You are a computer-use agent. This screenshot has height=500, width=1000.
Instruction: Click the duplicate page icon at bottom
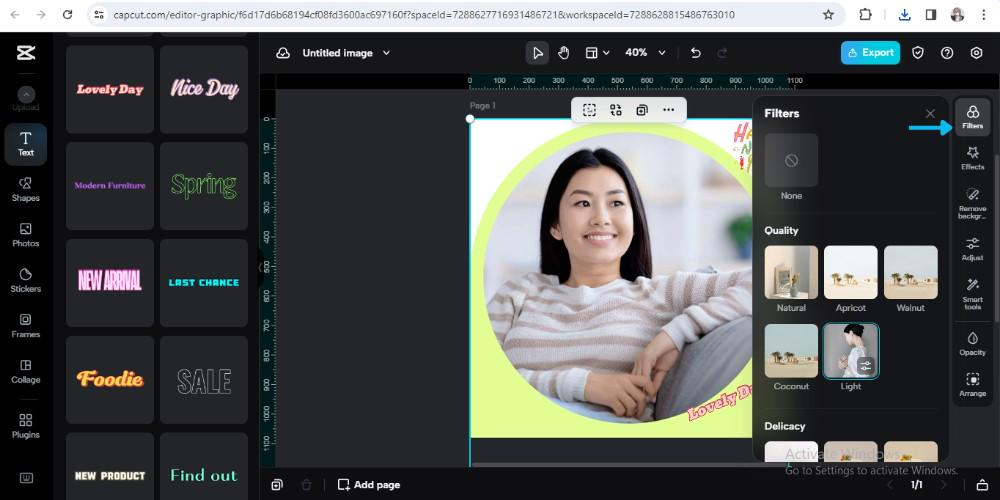(x=277, y=485)
